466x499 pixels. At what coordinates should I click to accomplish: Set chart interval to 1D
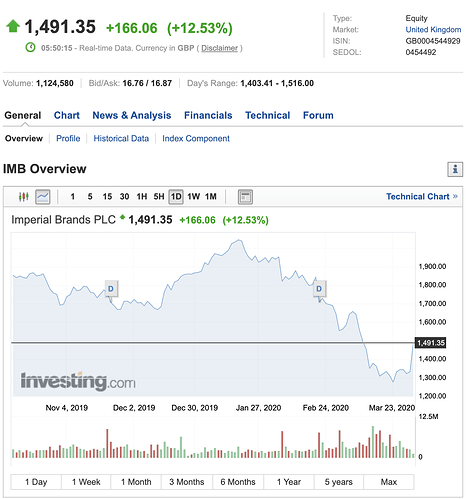coord(176,197)
